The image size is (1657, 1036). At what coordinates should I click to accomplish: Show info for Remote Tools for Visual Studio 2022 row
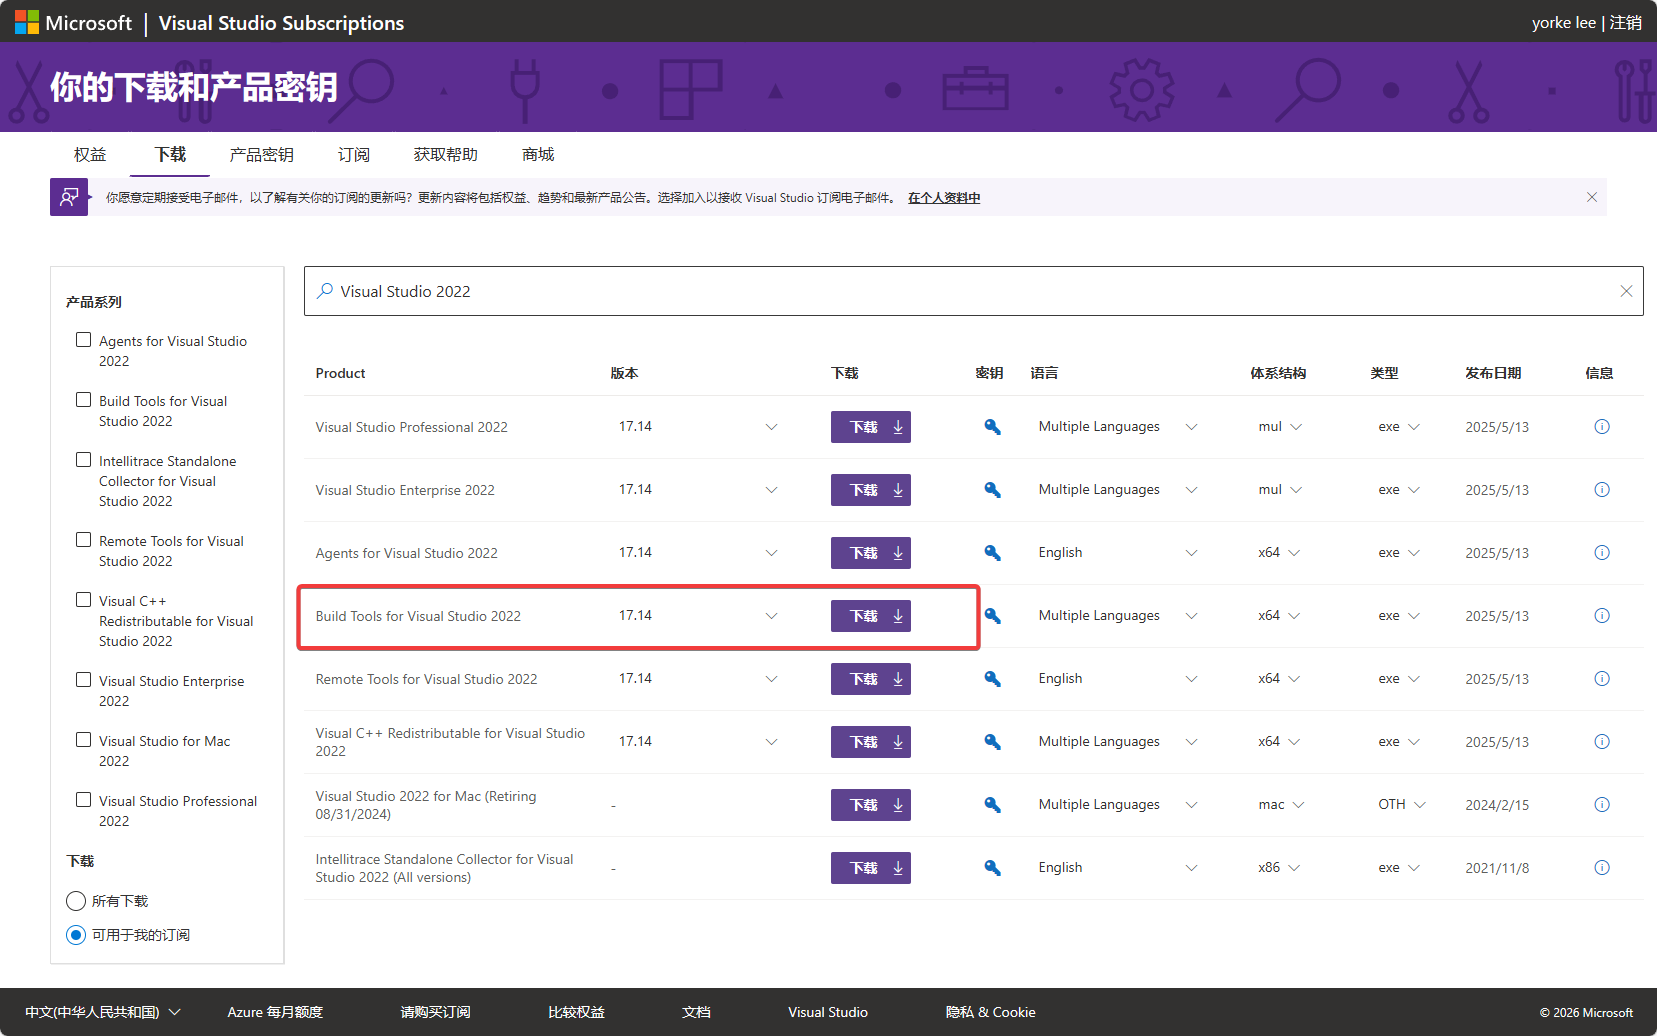pyautogui.click(x=1602, y=679)
